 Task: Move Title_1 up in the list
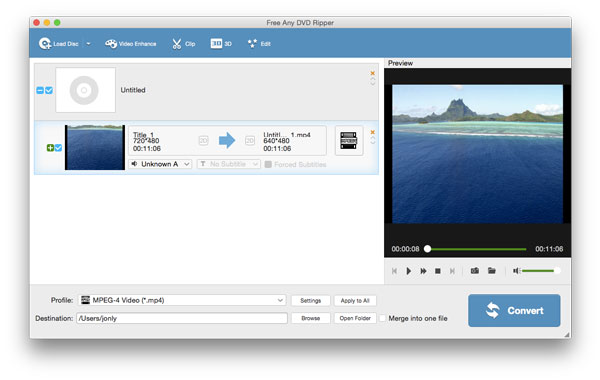[x=373, y=138]
